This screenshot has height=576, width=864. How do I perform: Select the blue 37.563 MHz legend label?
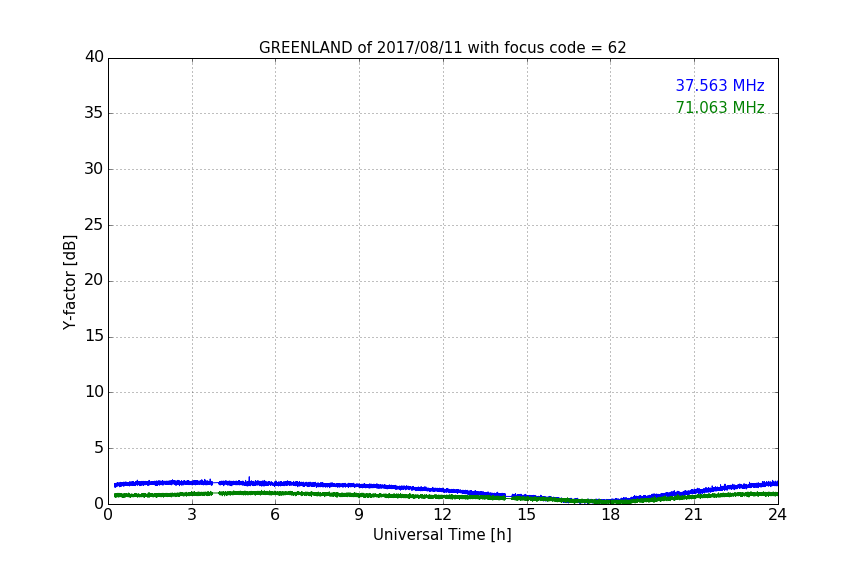click(720, 85)
